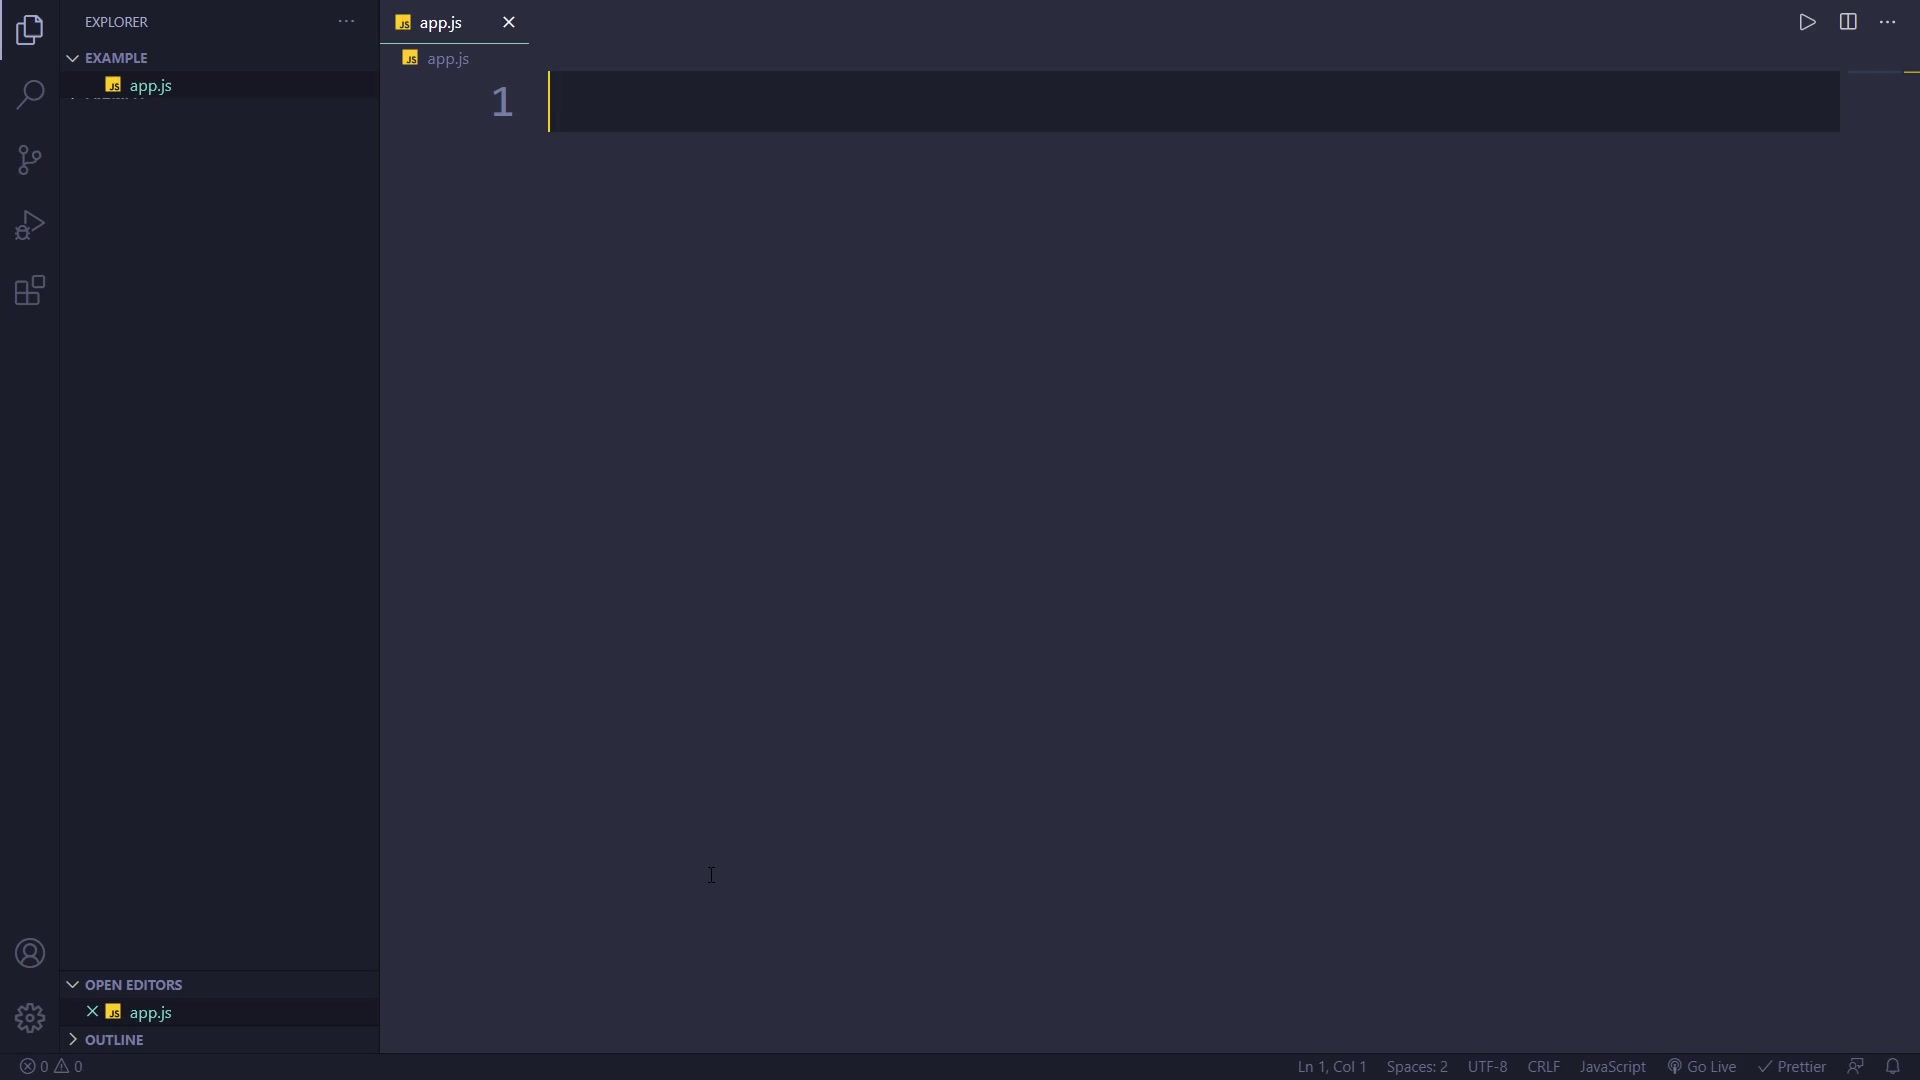Click the Accounts icon
The image size is (1920, 1080).
30,954
